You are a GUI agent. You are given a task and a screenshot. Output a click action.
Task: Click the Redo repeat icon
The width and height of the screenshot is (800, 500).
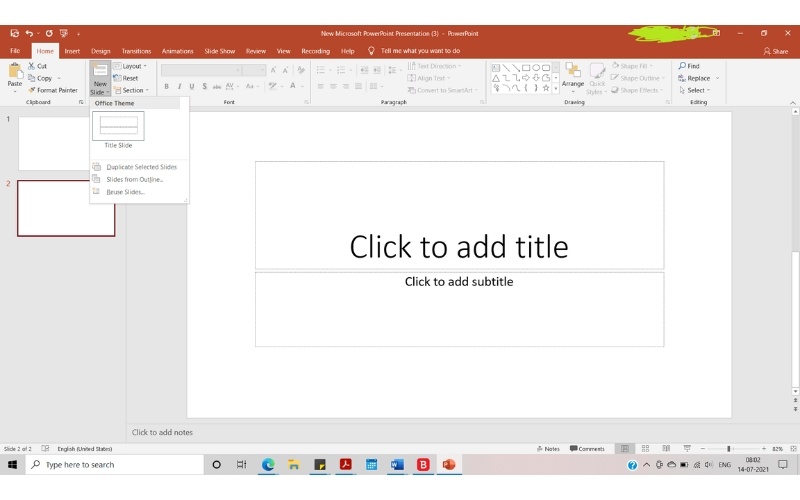click(x=49, y=33)
